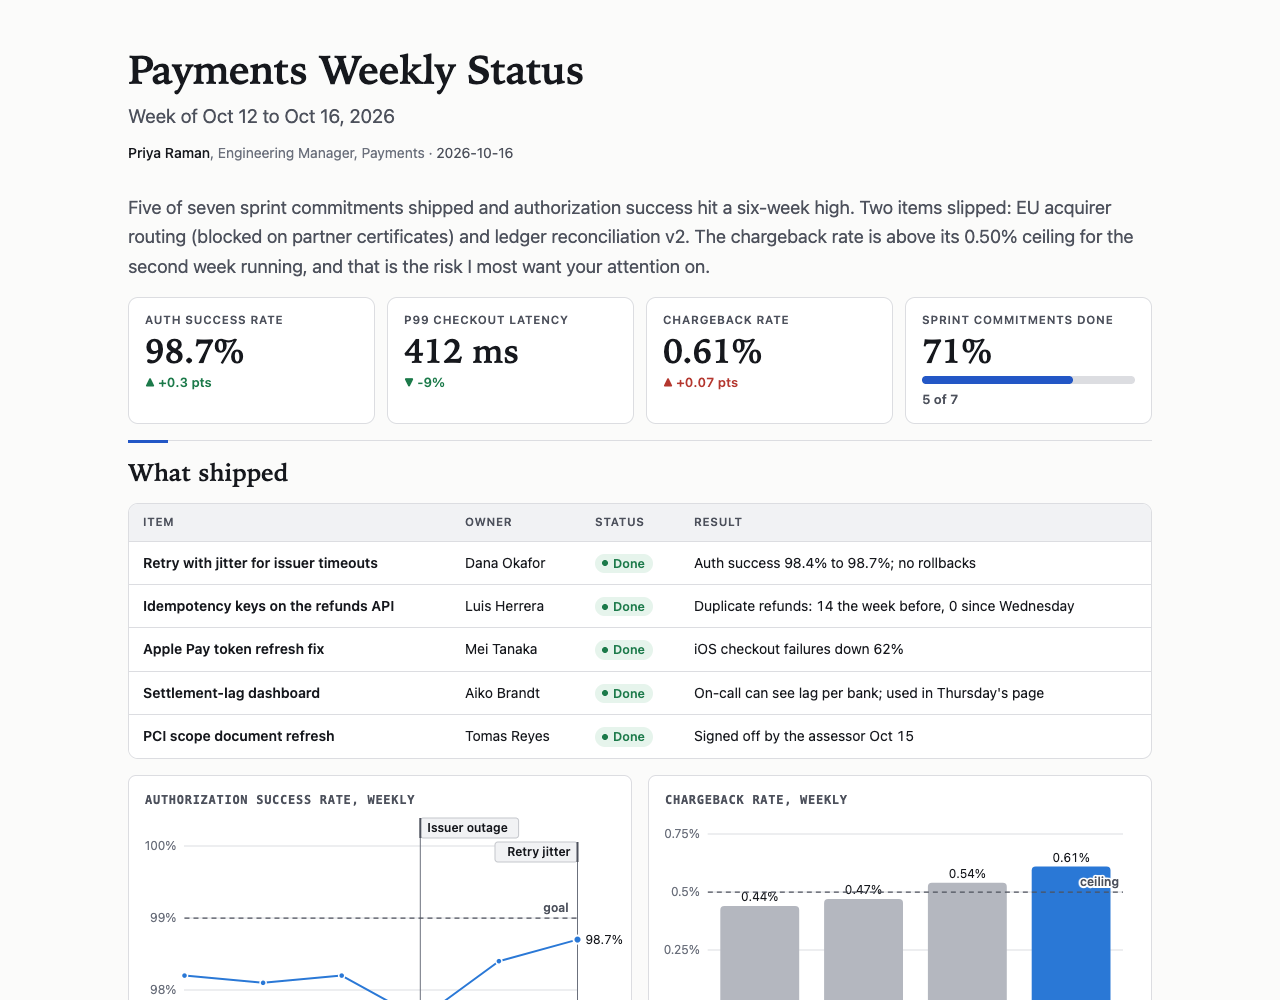The height and width of the screenshot is (1000, 1280).
Task: Click the 0.47% chargeback bar
Action: 864,950
